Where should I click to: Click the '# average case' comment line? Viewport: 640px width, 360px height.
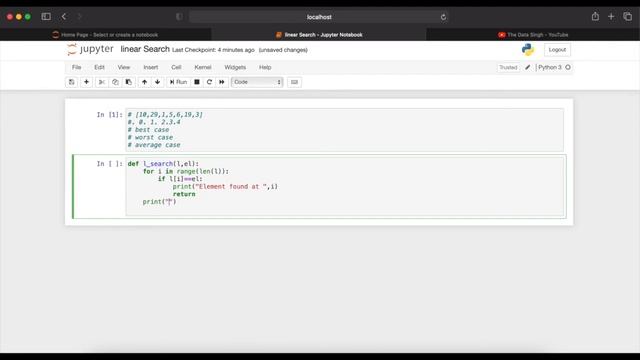[x=154, y=145]
